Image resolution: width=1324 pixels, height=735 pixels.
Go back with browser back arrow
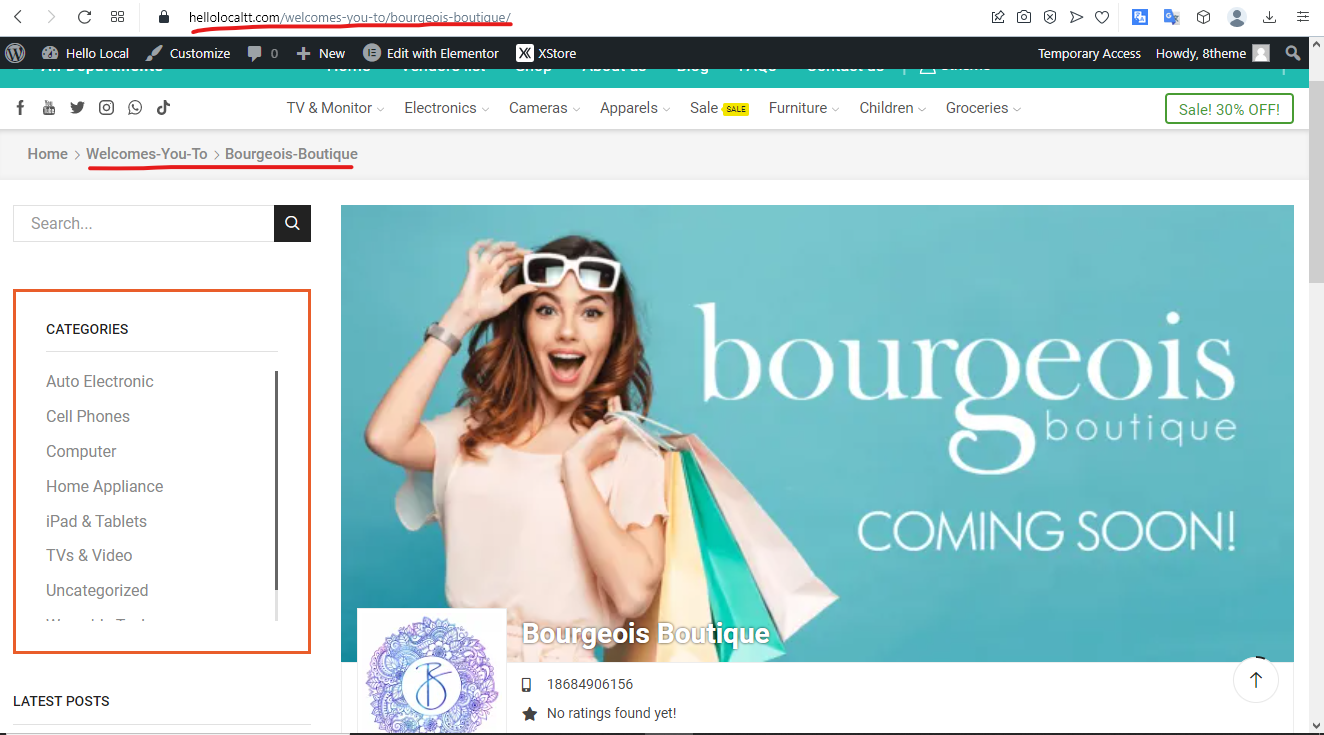[x=18, y=17]
